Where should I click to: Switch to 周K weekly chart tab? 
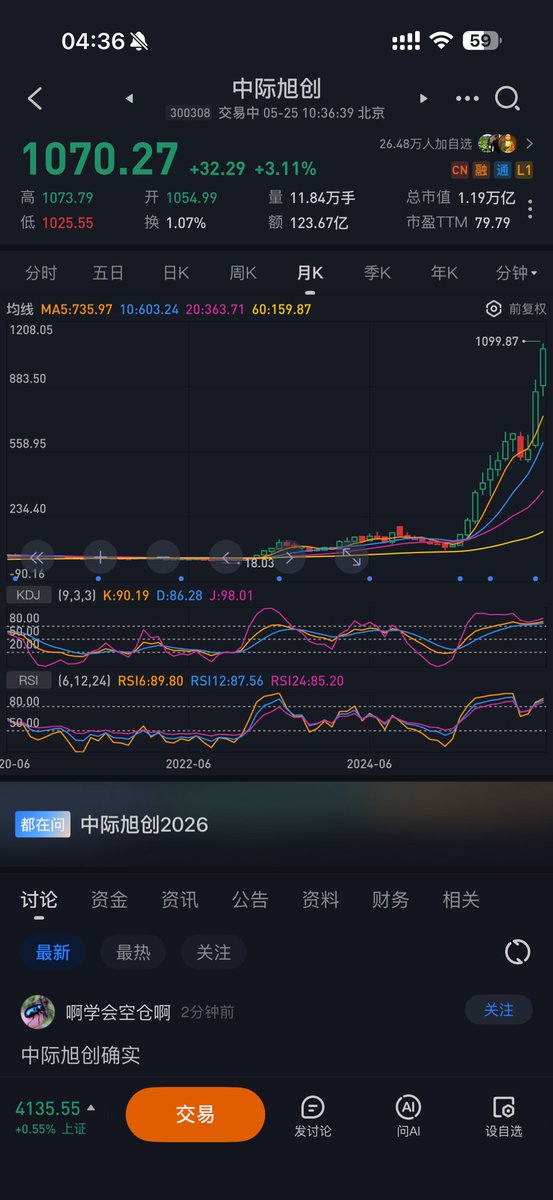click(243, 273)
